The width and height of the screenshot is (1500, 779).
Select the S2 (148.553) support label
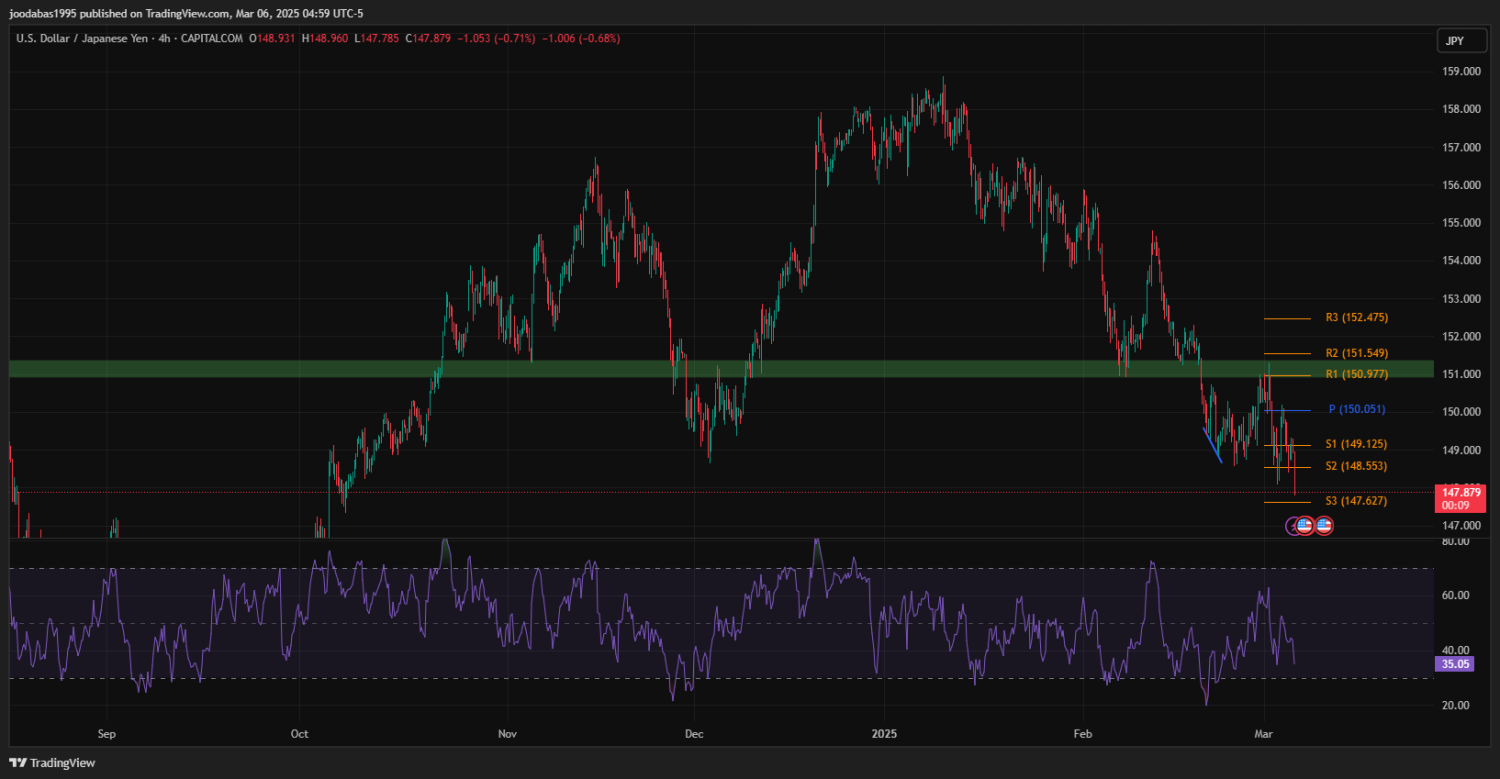click(x=1356, y=466)
